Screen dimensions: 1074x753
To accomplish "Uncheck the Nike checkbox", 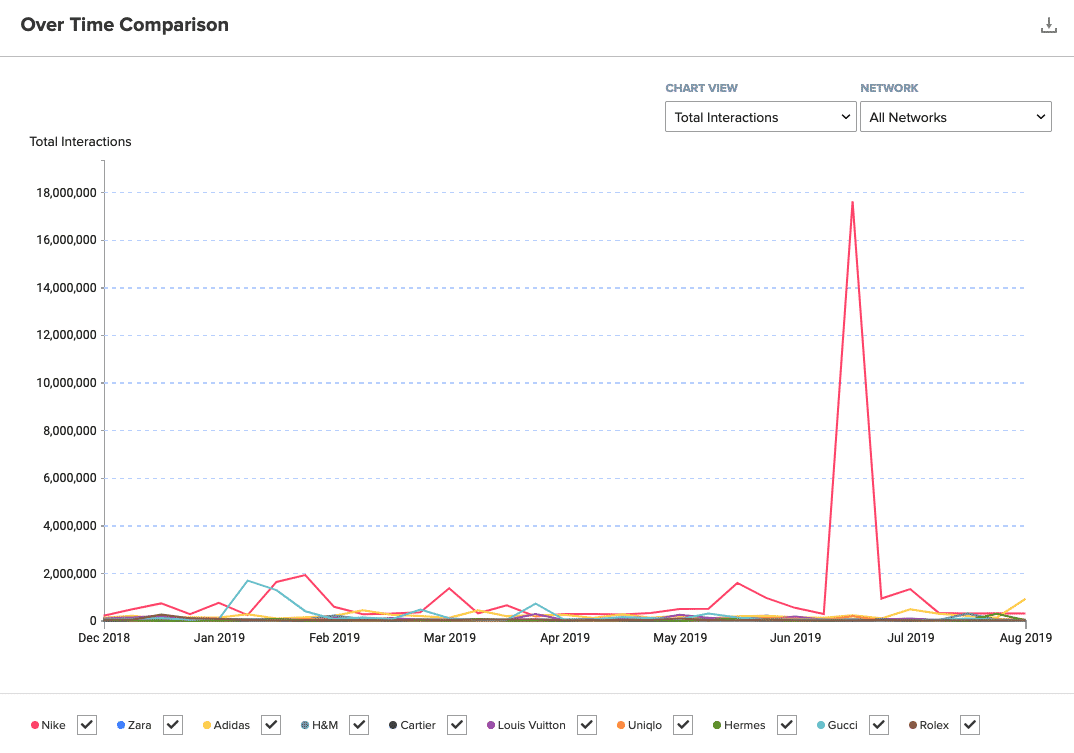I will [87, 725].
